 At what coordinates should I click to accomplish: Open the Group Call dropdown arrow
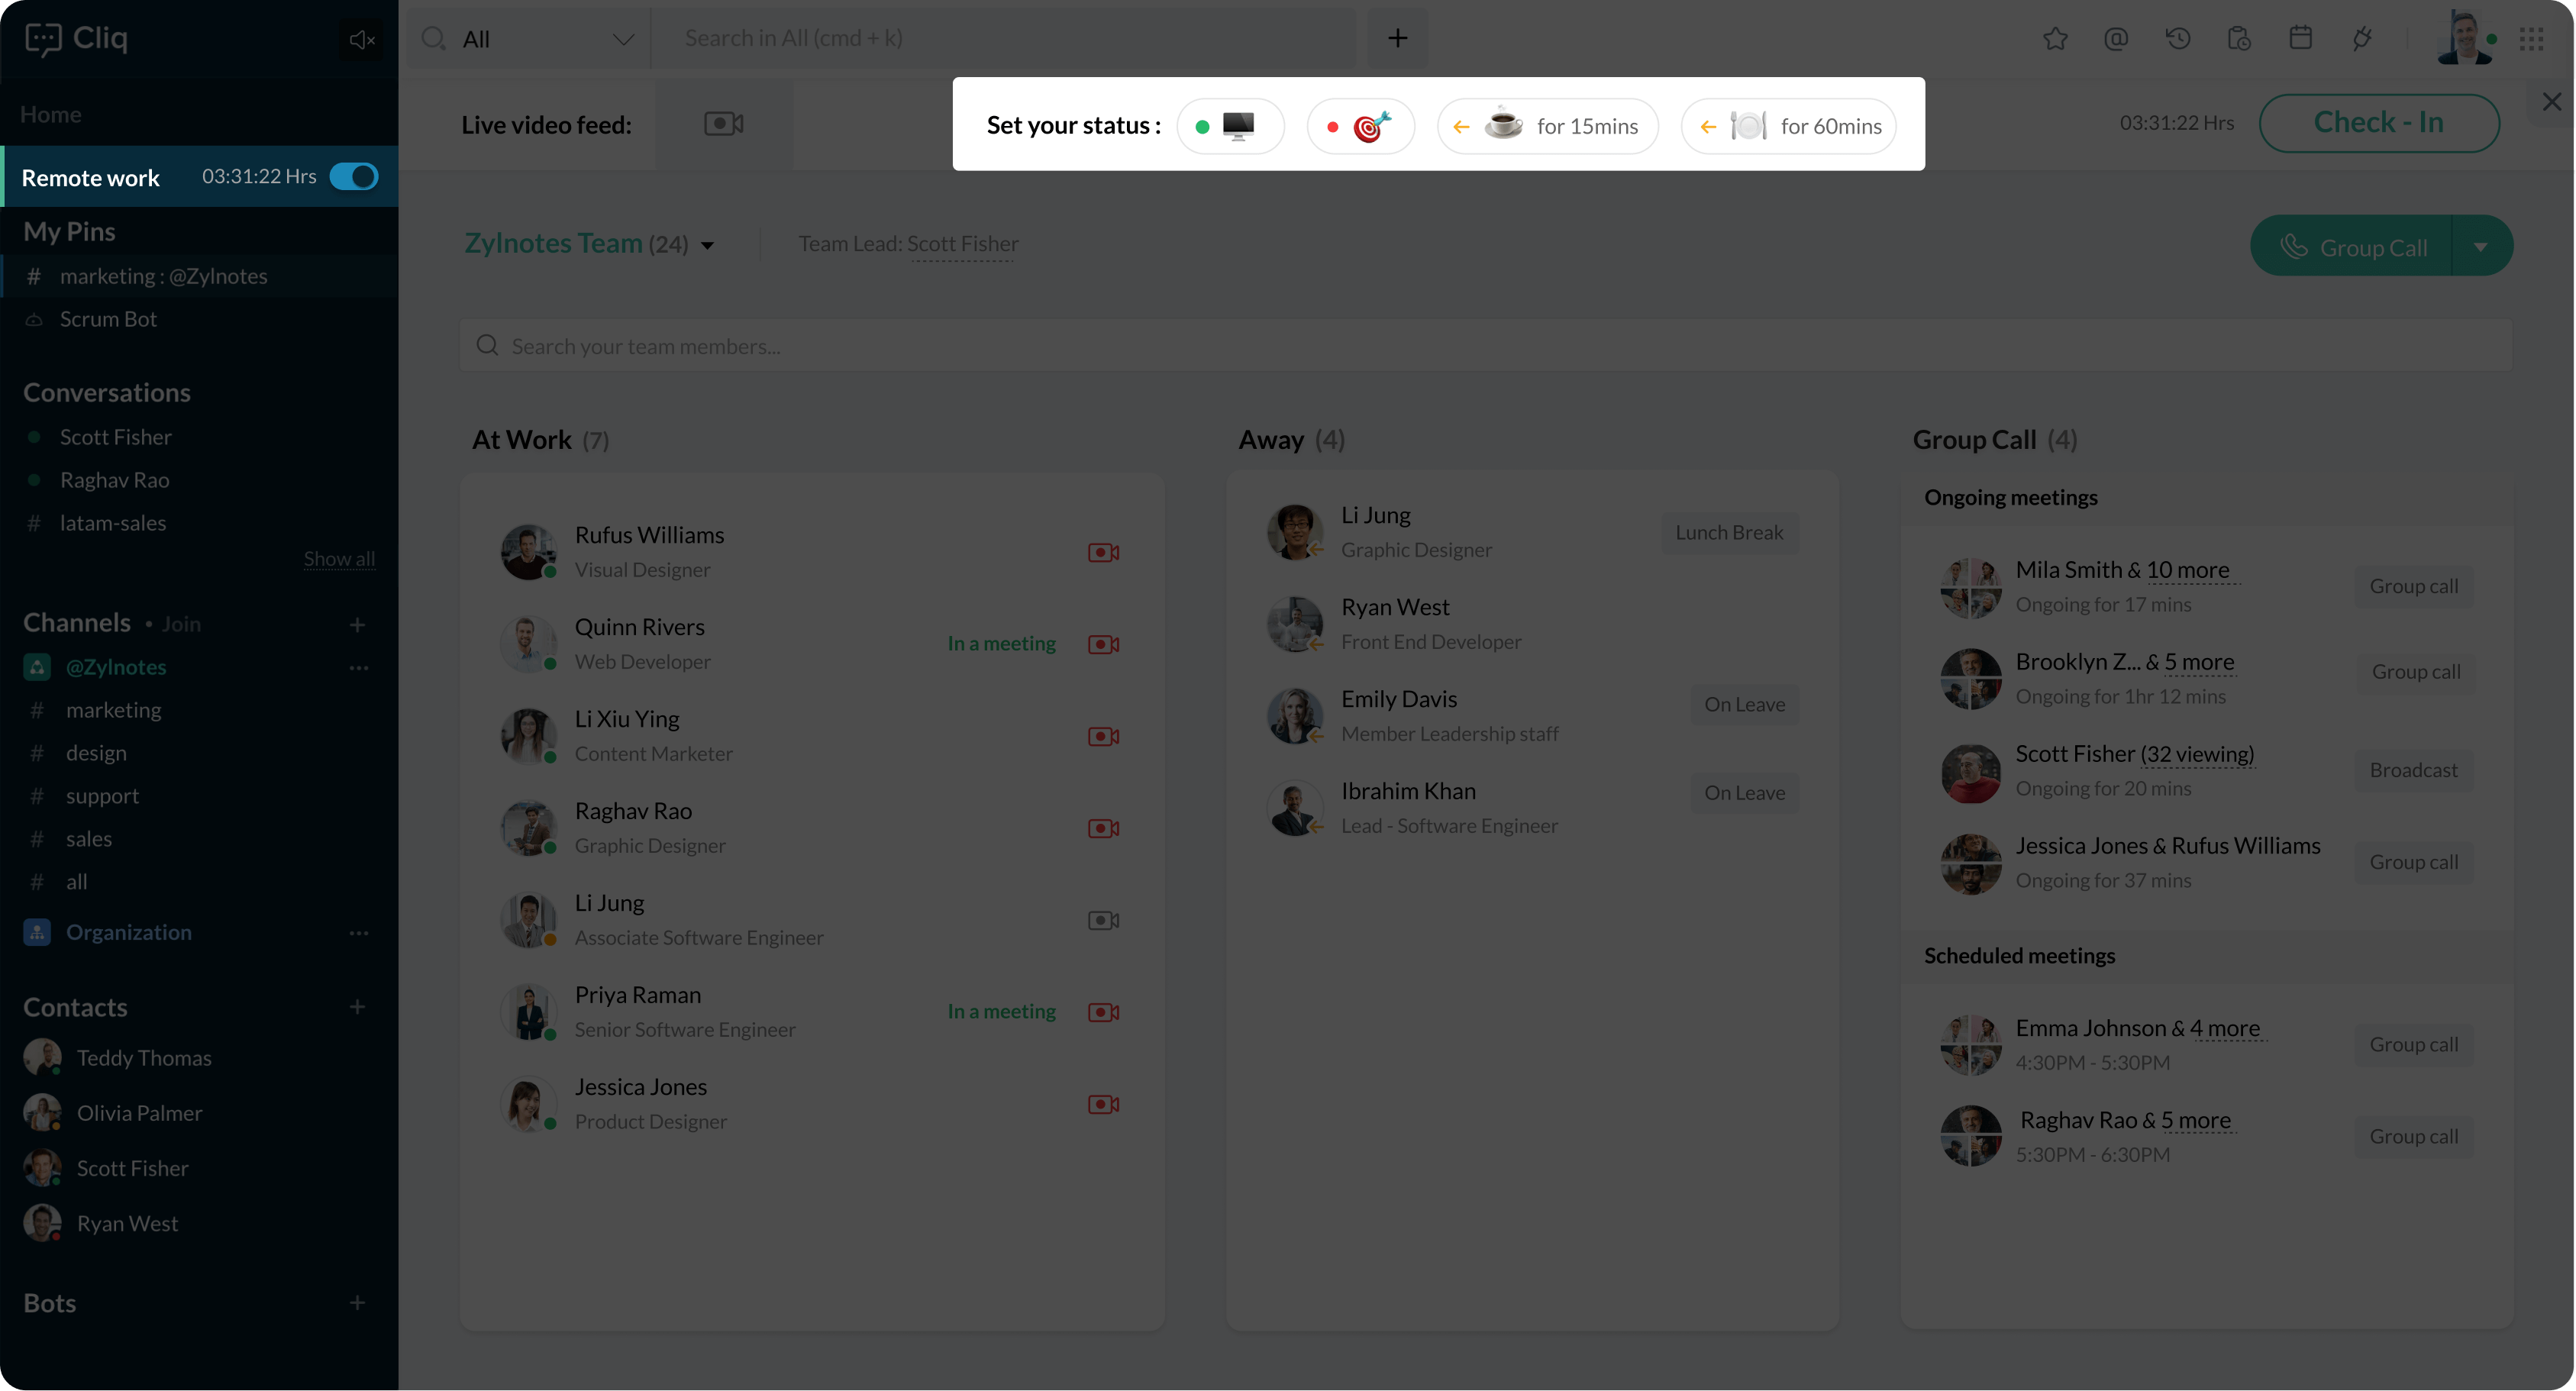(x=2481, y=247)
